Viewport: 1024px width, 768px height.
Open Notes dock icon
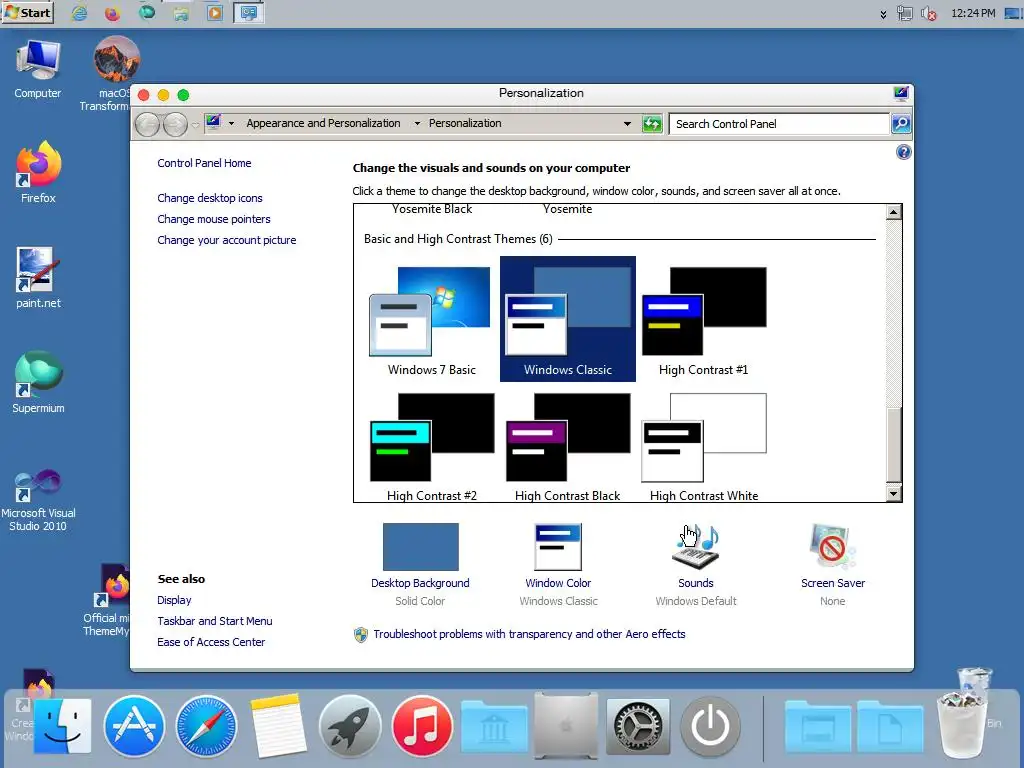coord(278,726)
